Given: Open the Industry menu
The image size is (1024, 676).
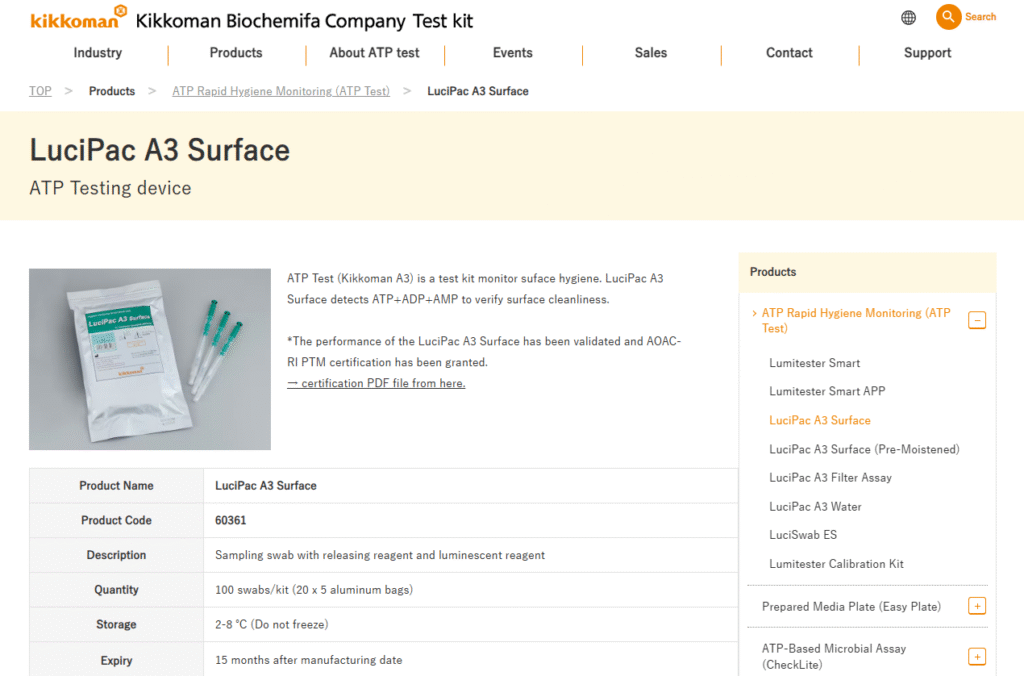Looking at the screenshot, I should 98,53.
